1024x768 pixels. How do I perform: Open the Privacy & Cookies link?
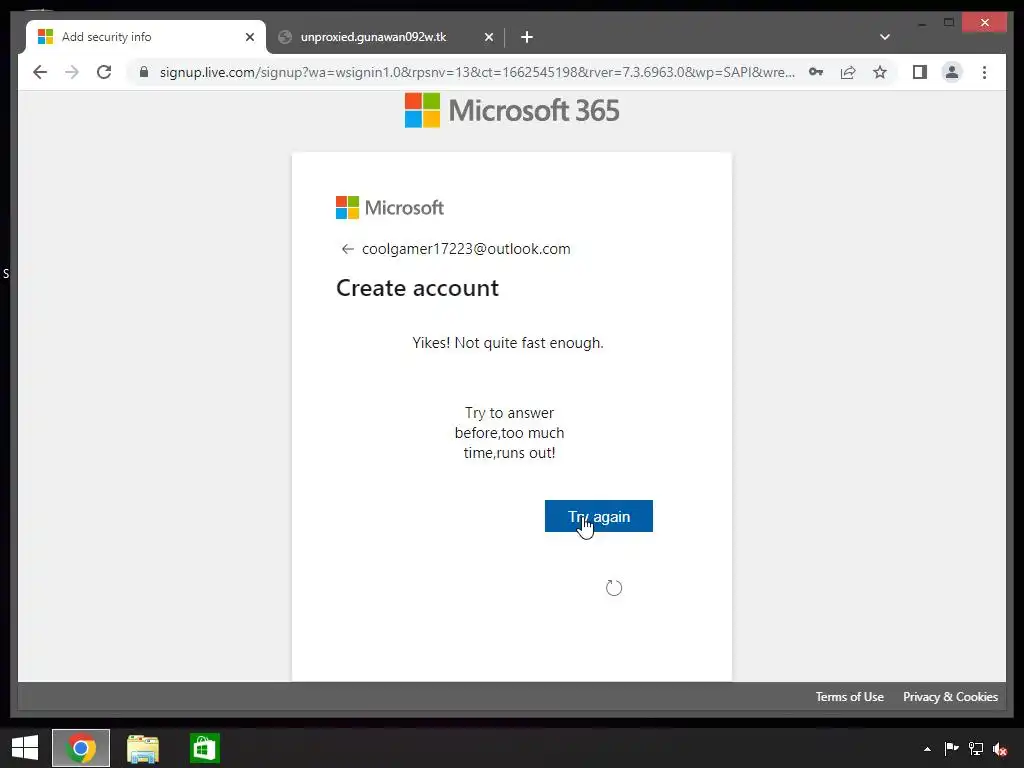pos(950,697)
